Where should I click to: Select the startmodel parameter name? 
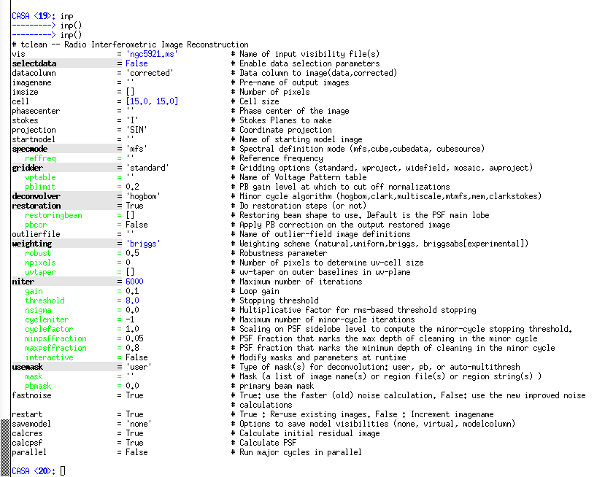coord(33,139)
